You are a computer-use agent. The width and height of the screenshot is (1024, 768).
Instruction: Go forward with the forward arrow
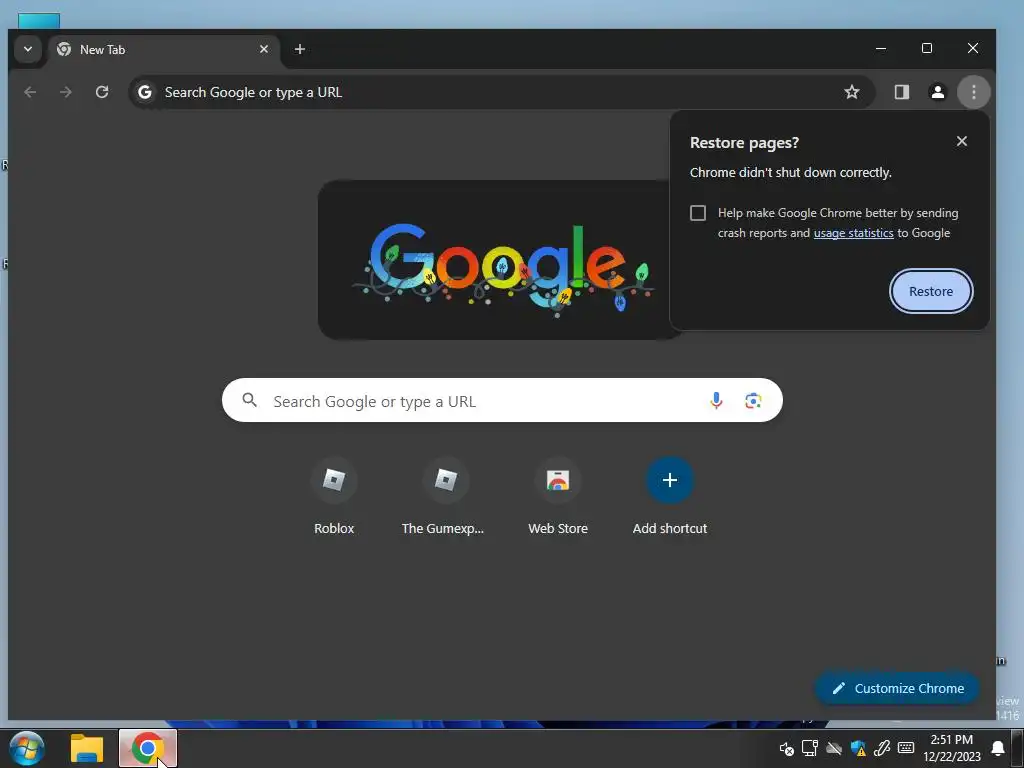coord(66,92)
